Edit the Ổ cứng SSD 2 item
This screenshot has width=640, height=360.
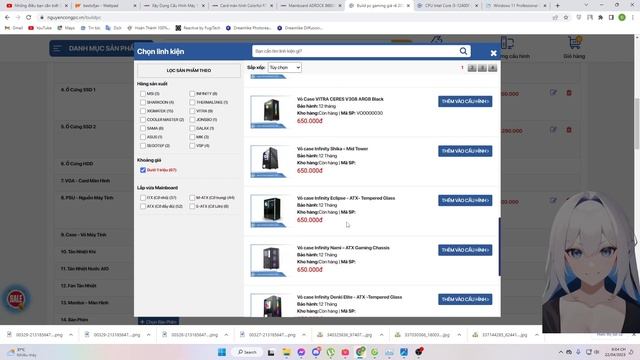click(553, 130)
